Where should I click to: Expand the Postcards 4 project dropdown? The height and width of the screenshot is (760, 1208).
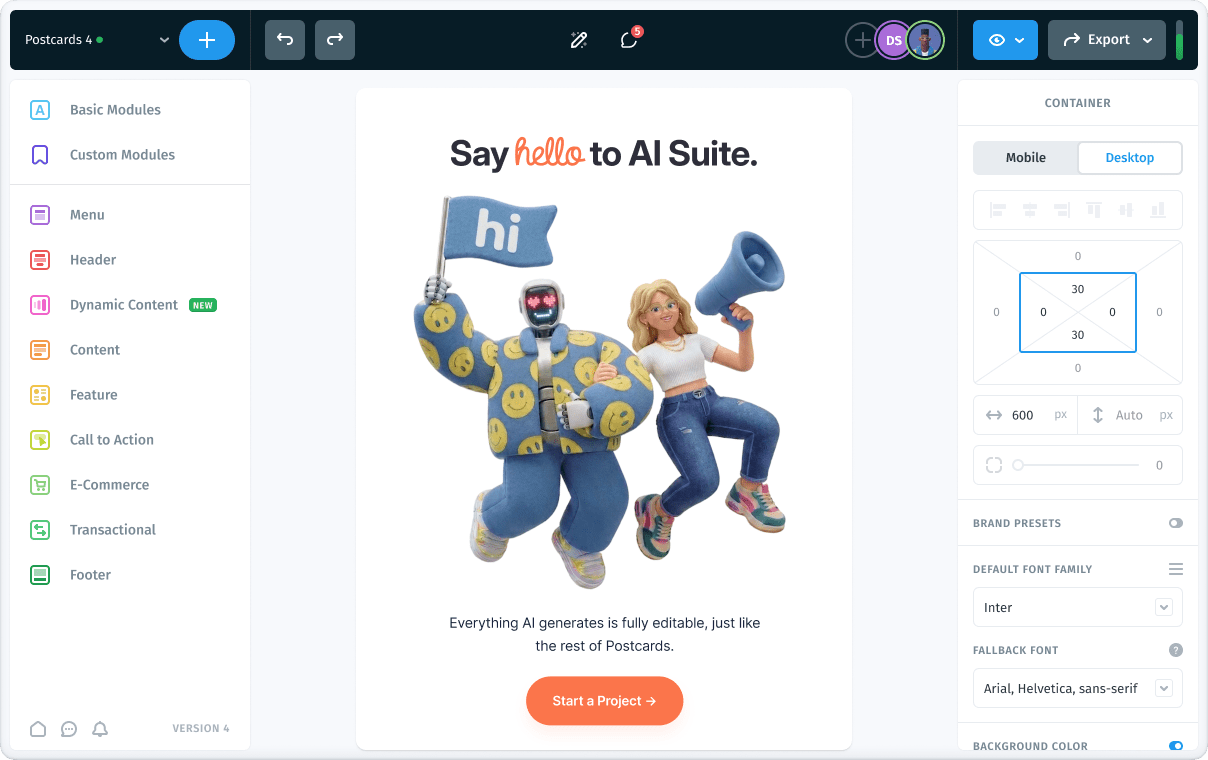tap(164, 40)
